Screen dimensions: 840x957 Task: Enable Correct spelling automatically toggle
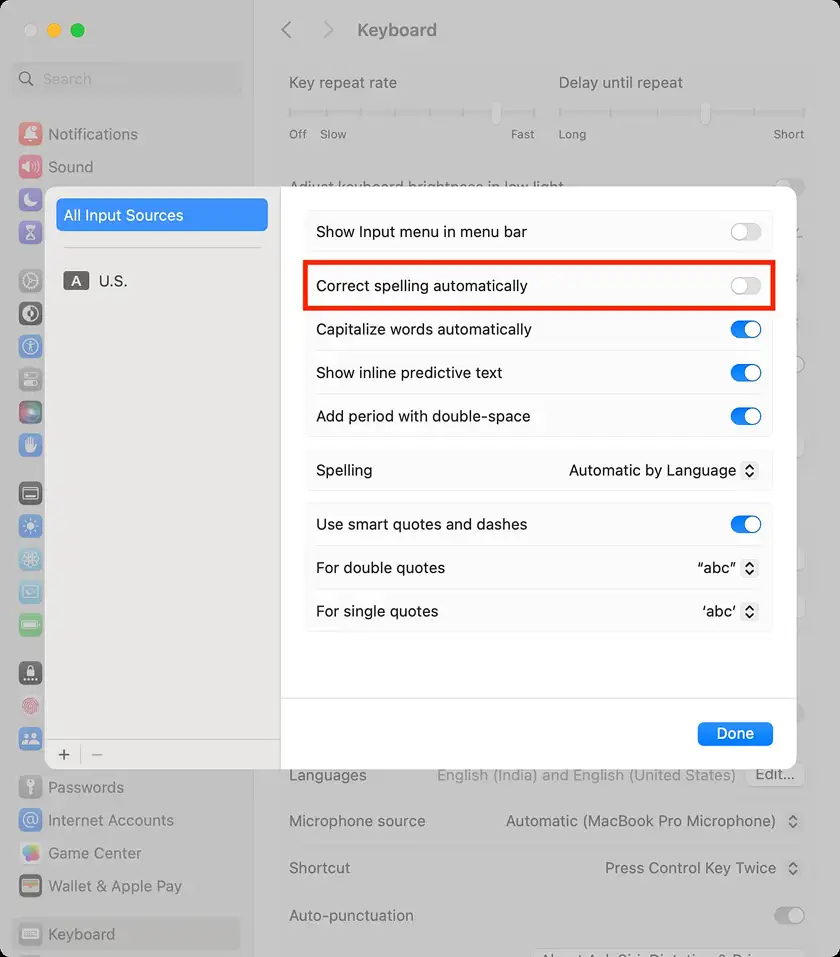(745, 286)
